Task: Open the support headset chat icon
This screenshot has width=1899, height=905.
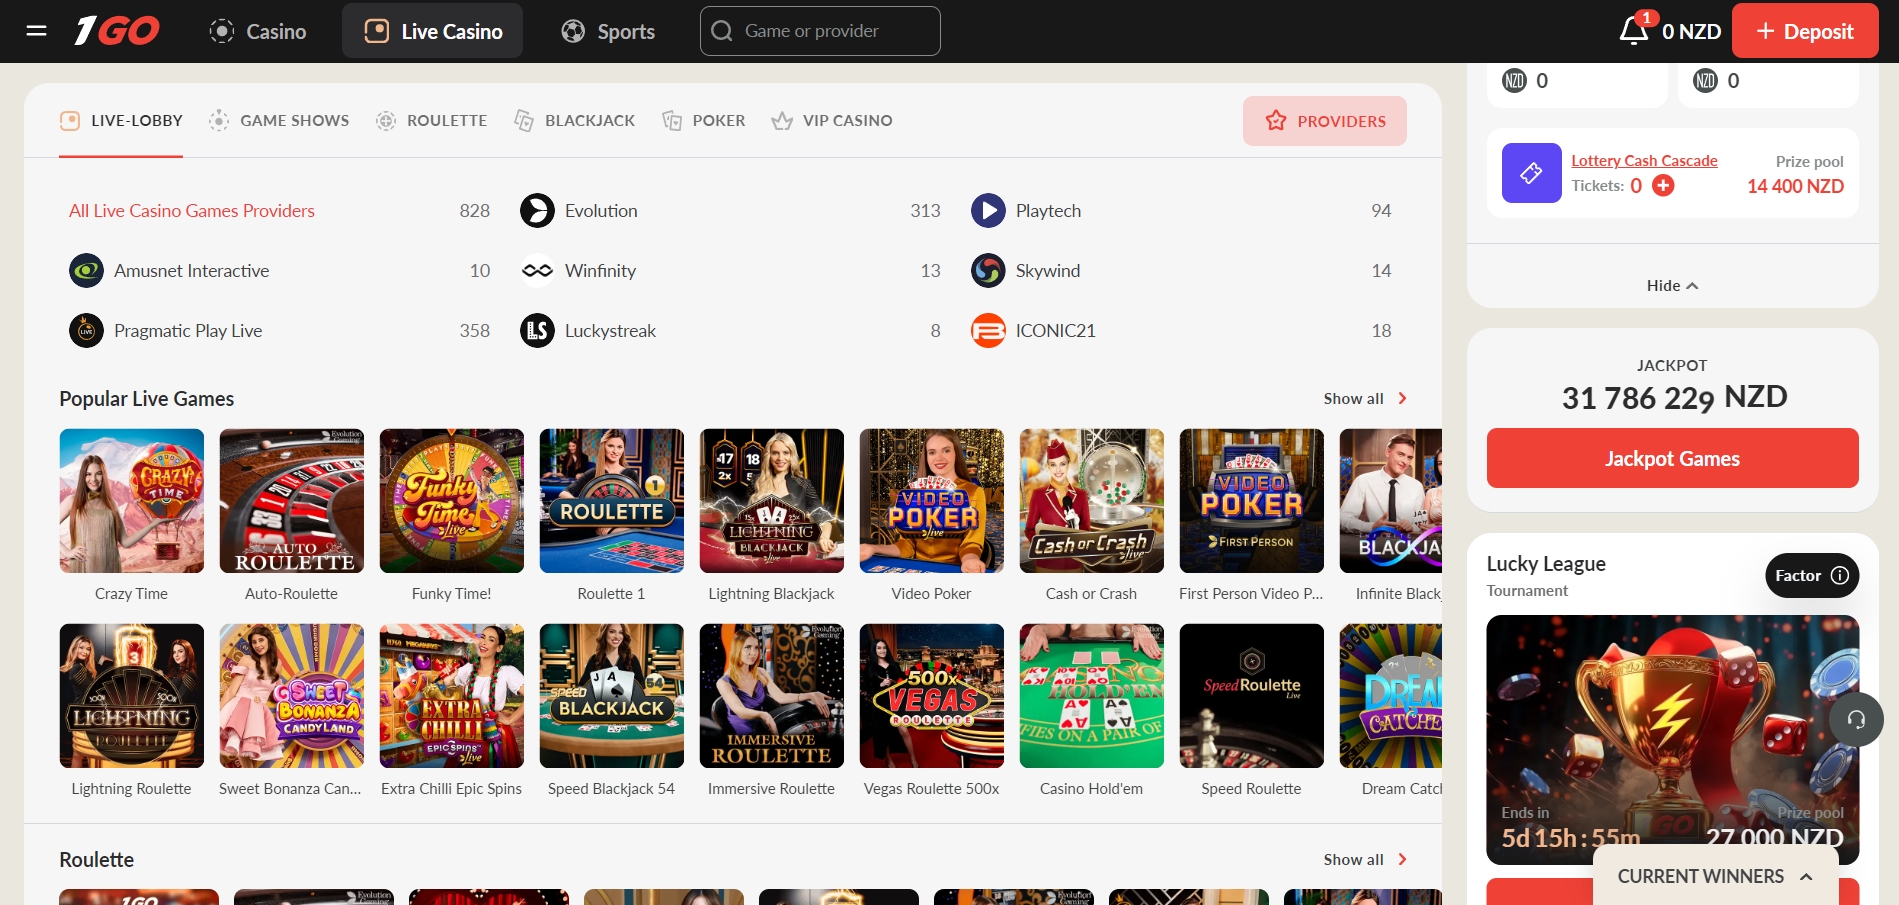Action: [1856, 719]
